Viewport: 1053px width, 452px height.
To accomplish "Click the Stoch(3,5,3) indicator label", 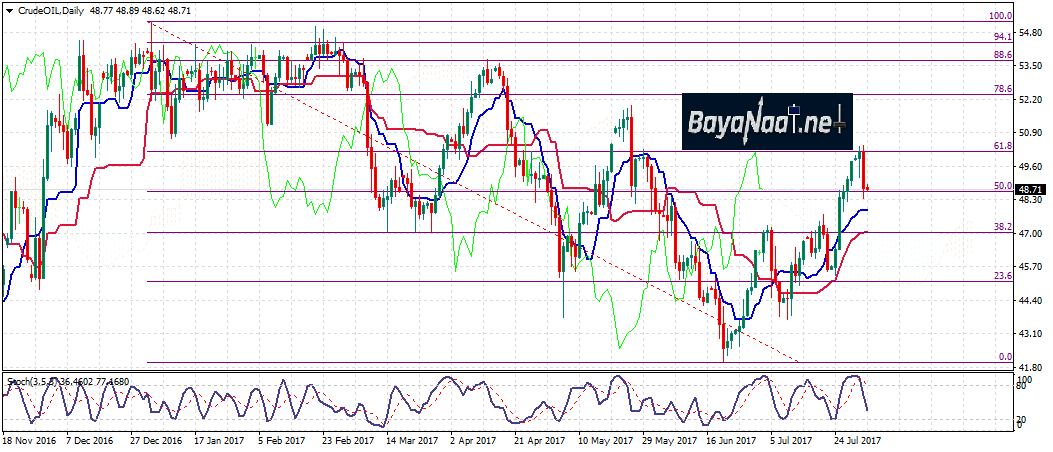I will tap(30, 381).
